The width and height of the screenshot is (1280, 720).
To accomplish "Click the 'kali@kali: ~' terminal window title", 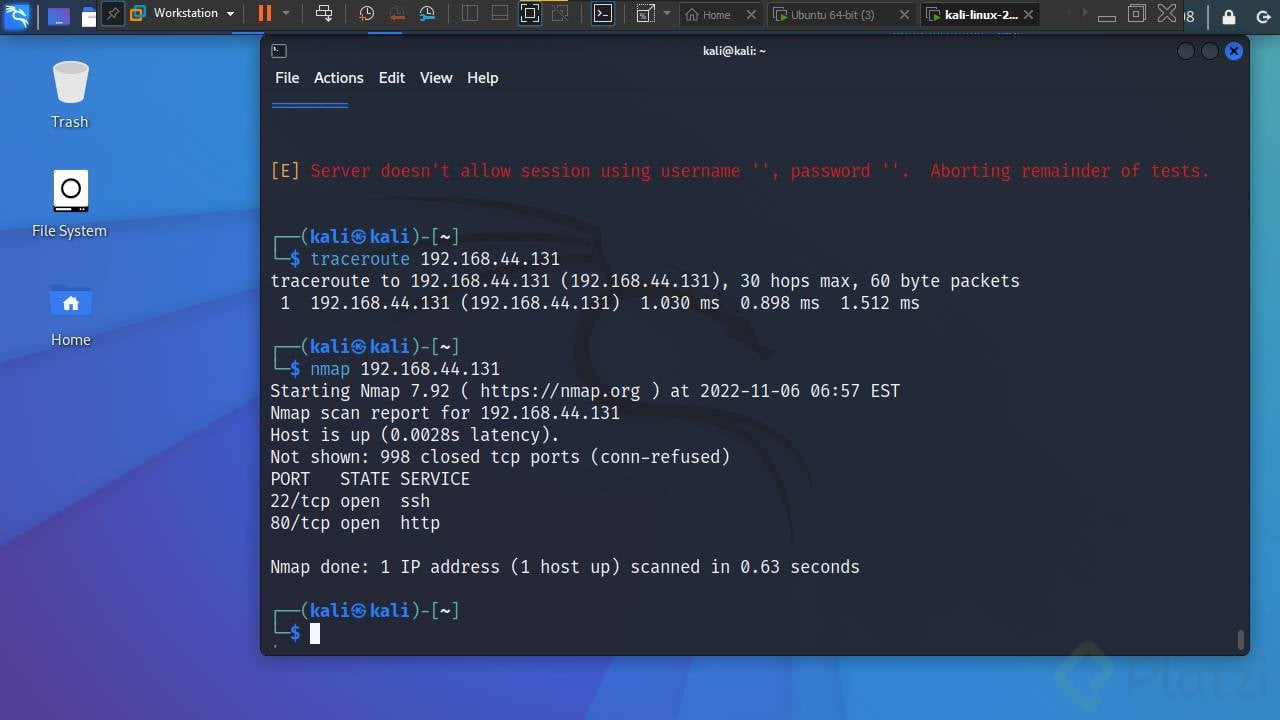I will pos(734,51).
